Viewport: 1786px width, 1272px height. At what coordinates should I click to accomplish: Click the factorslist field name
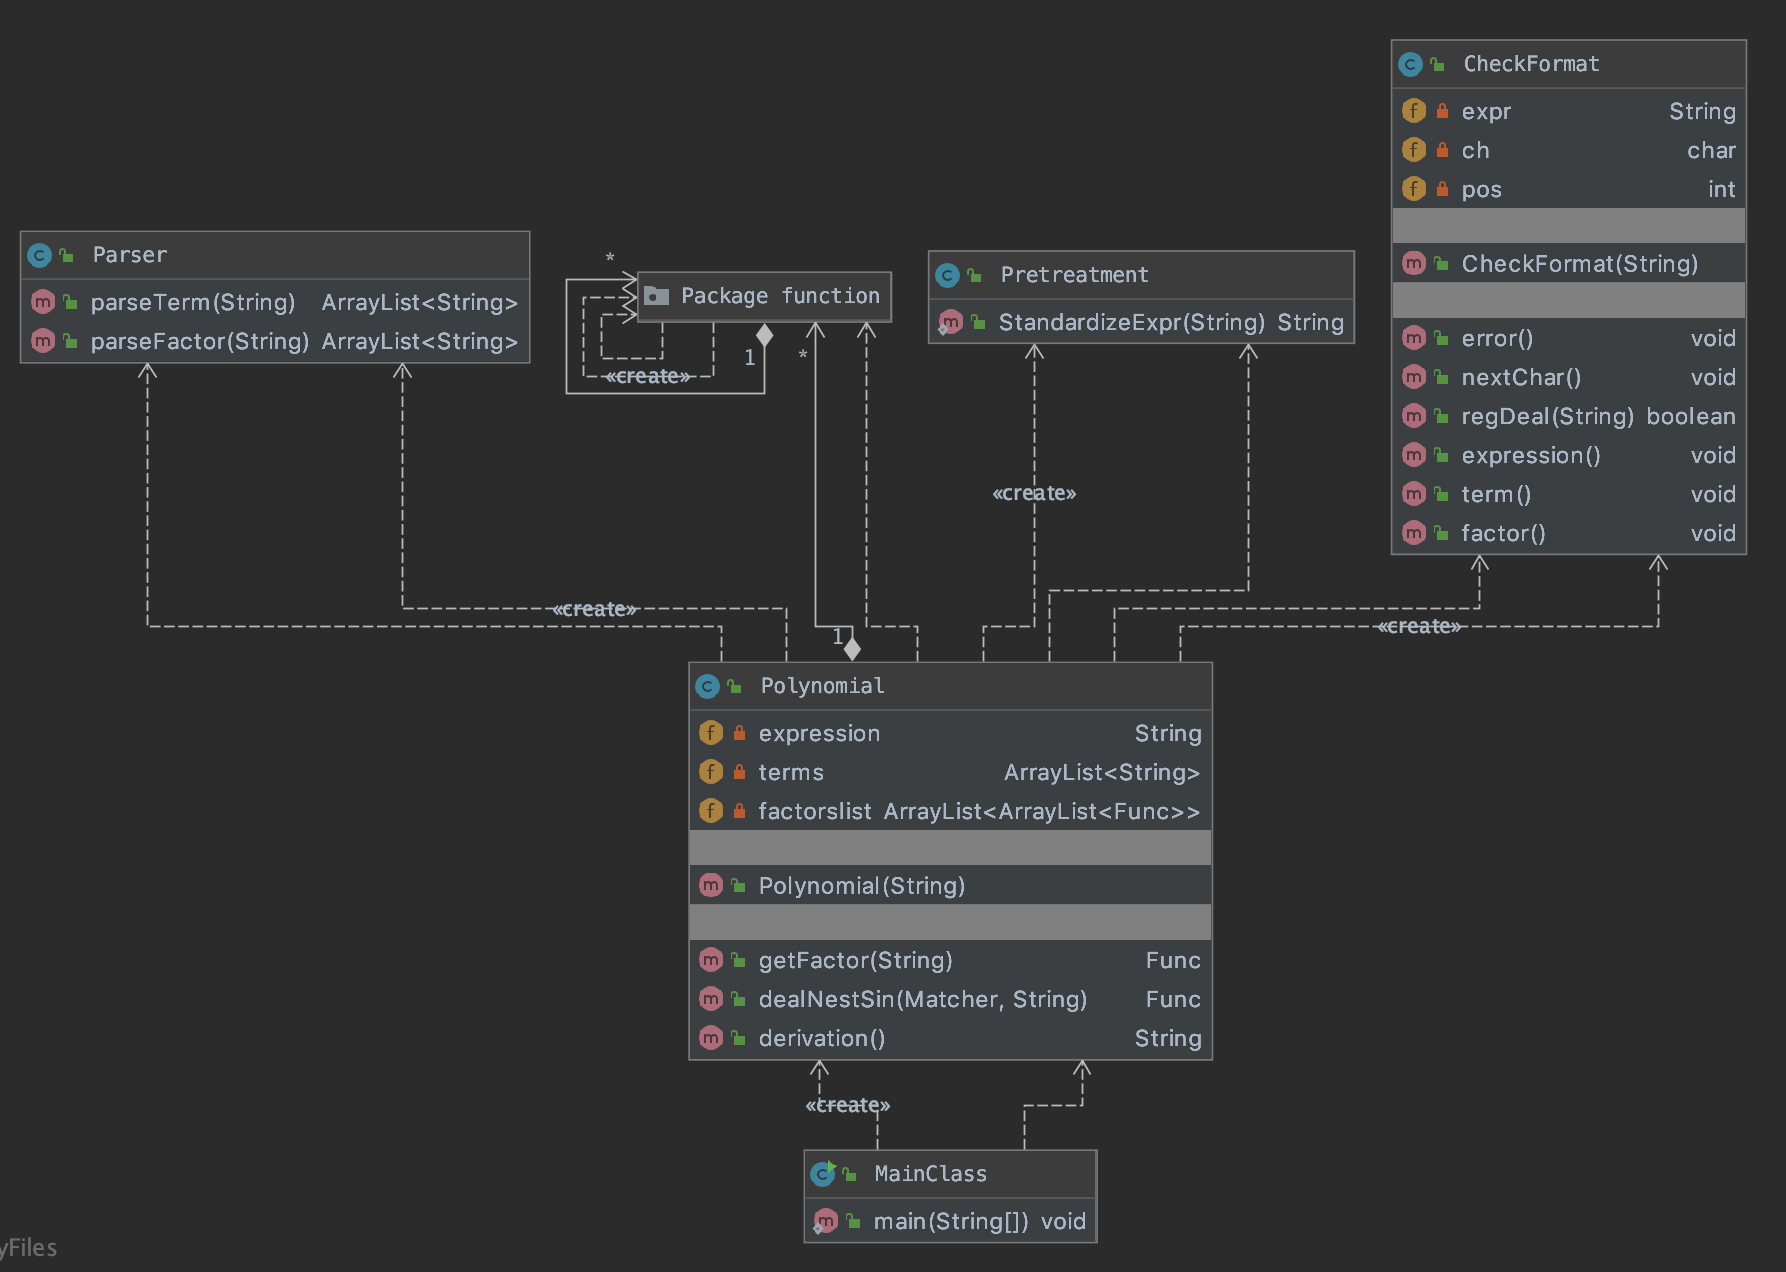(815, 811)
